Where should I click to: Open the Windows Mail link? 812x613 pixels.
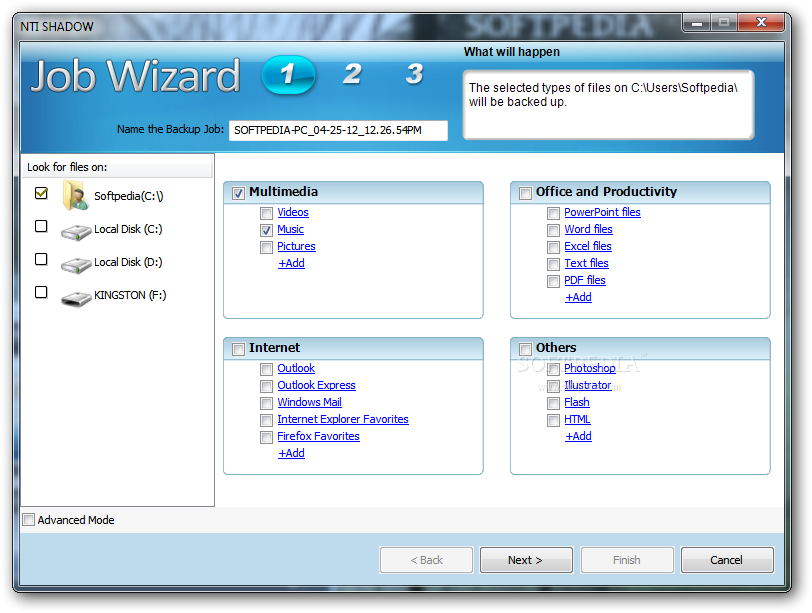(x=309, y=402)
